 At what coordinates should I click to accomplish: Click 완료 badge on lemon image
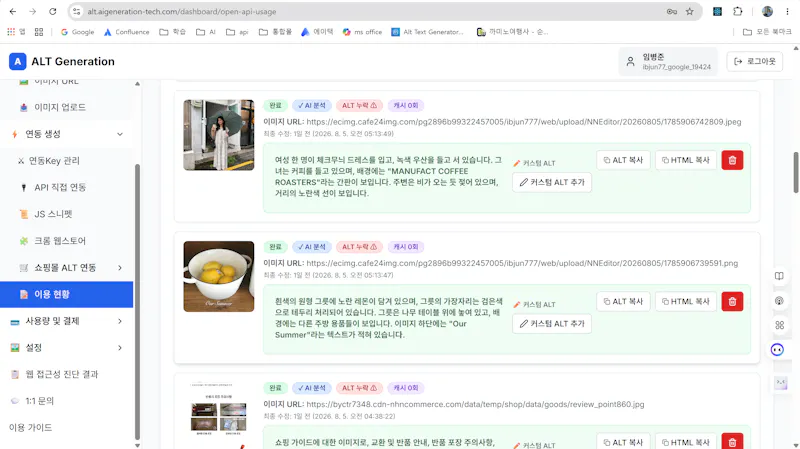point(276,247)
